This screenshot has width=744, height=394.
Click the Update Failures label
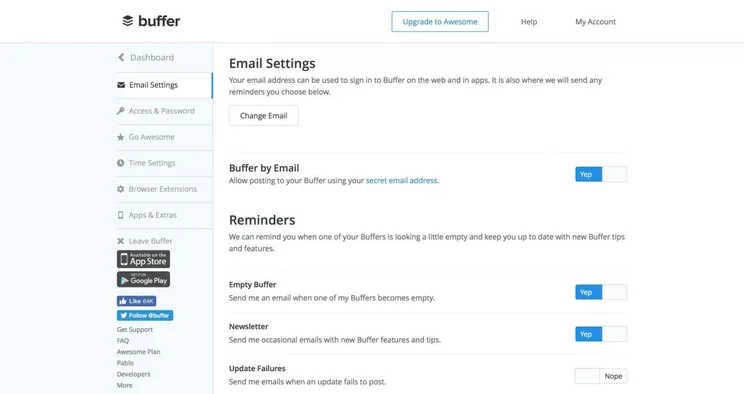point(257,368)
